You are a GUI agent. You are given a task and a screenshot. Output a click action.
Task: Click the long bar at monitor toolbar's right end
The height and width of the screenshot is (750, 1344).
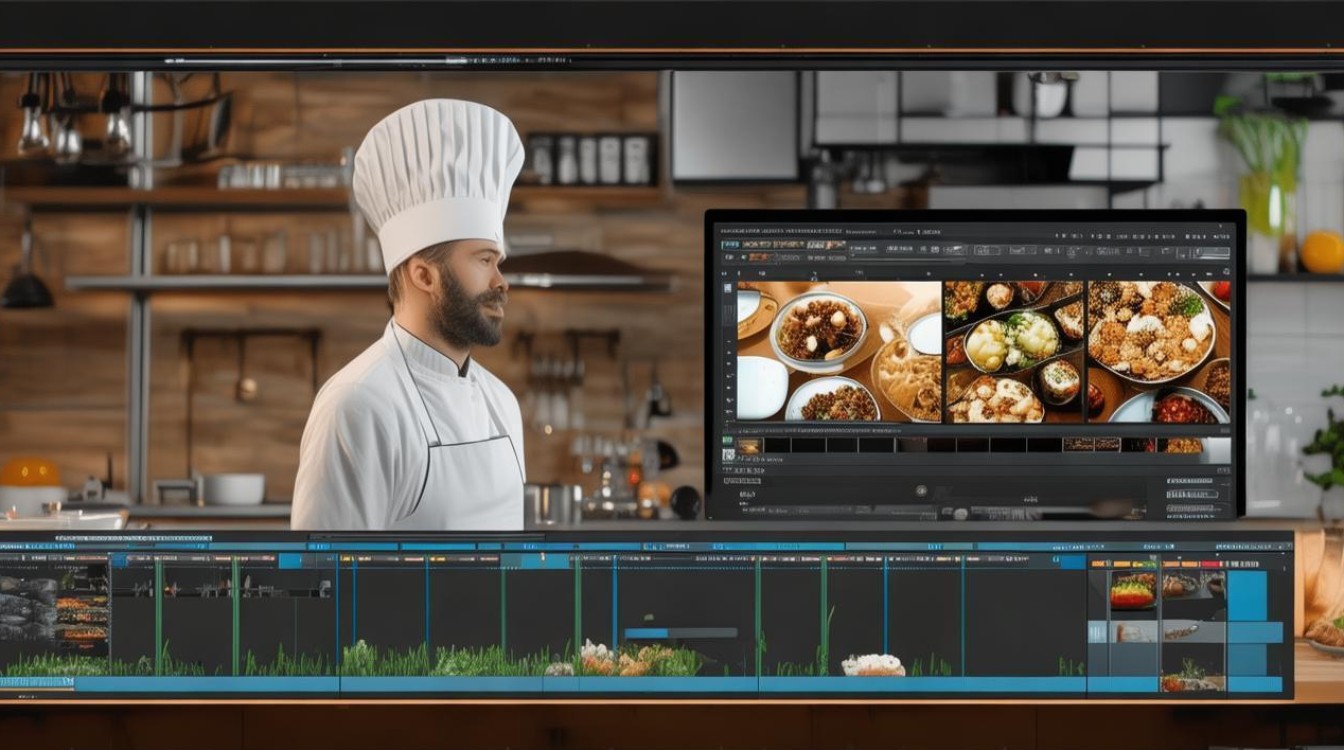[x=1213, y=253]
